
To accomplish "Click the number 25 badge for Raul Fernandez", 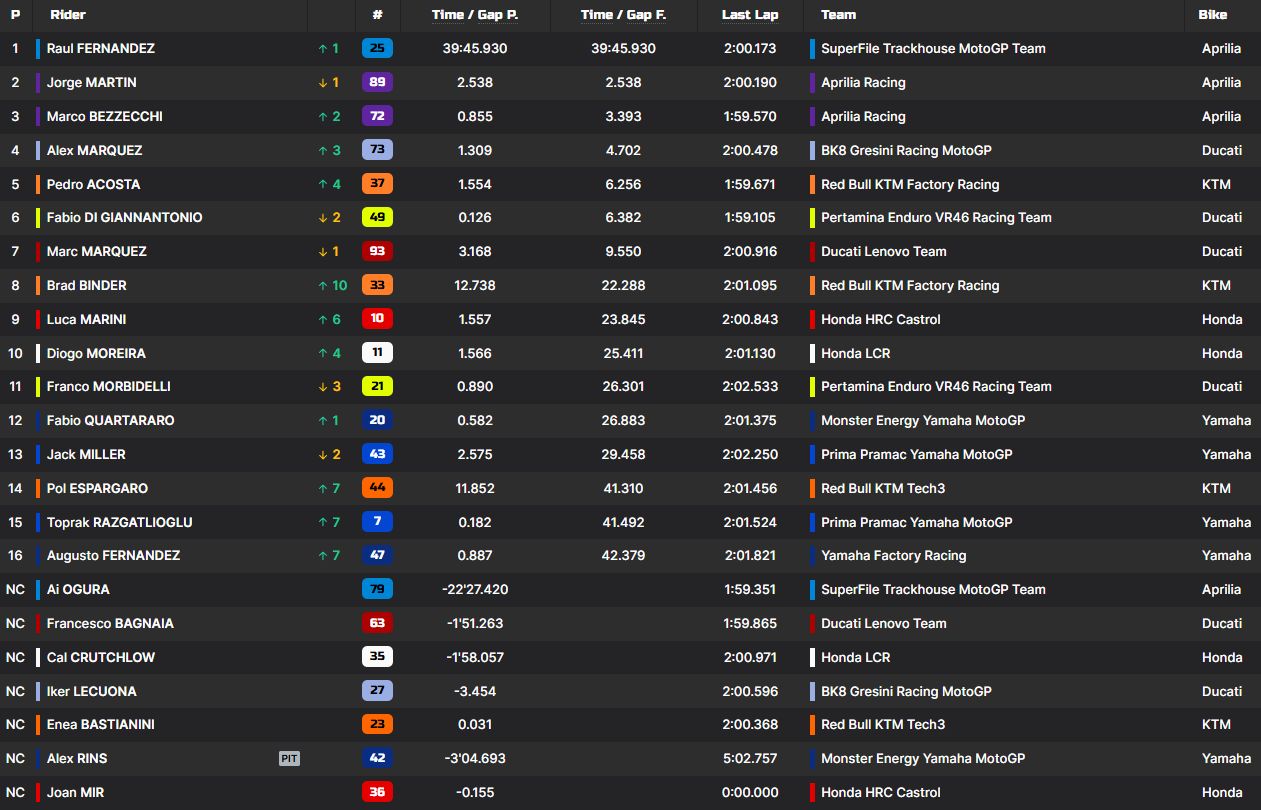I will [x=377, y=48].
